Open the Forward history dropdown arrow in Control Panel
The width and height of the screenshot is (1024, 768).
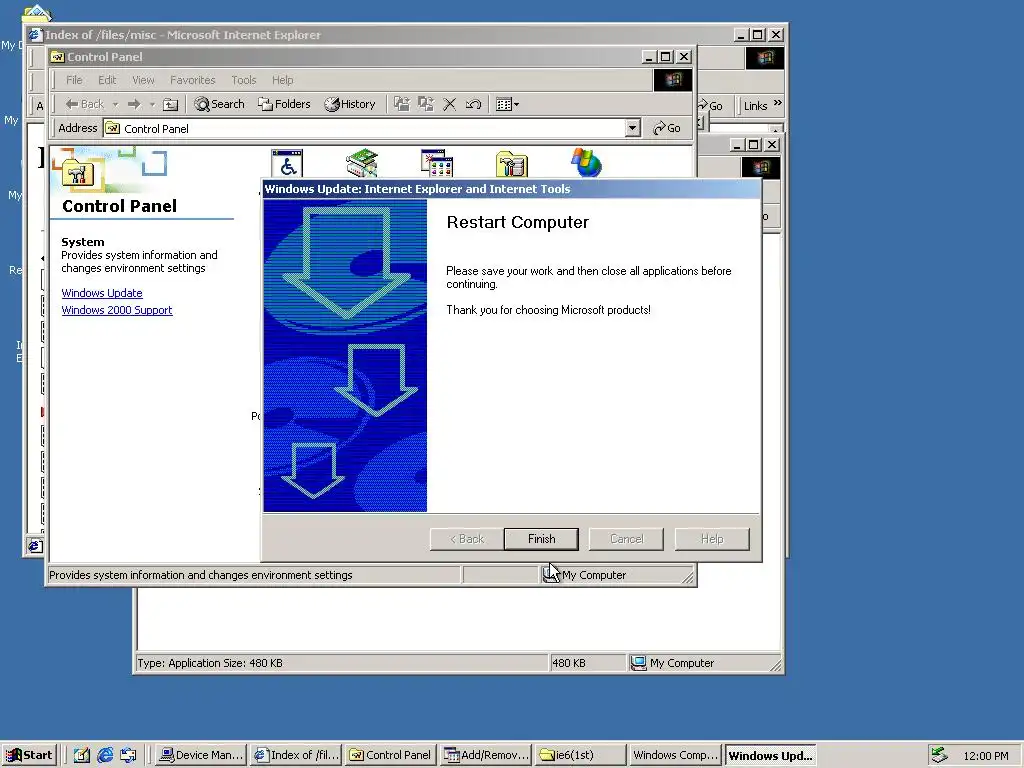[x=152, y=104]
